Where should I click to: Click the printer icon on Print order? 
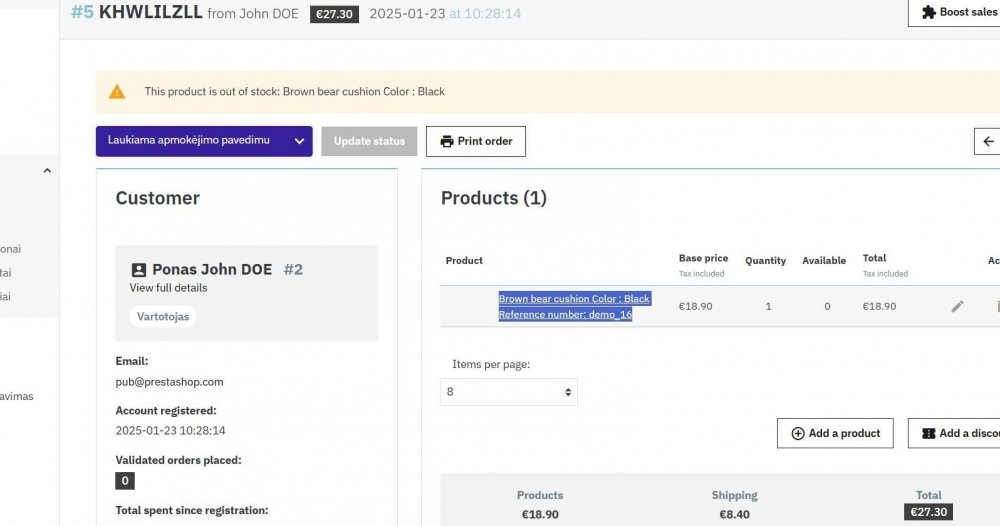coord(447,141)
